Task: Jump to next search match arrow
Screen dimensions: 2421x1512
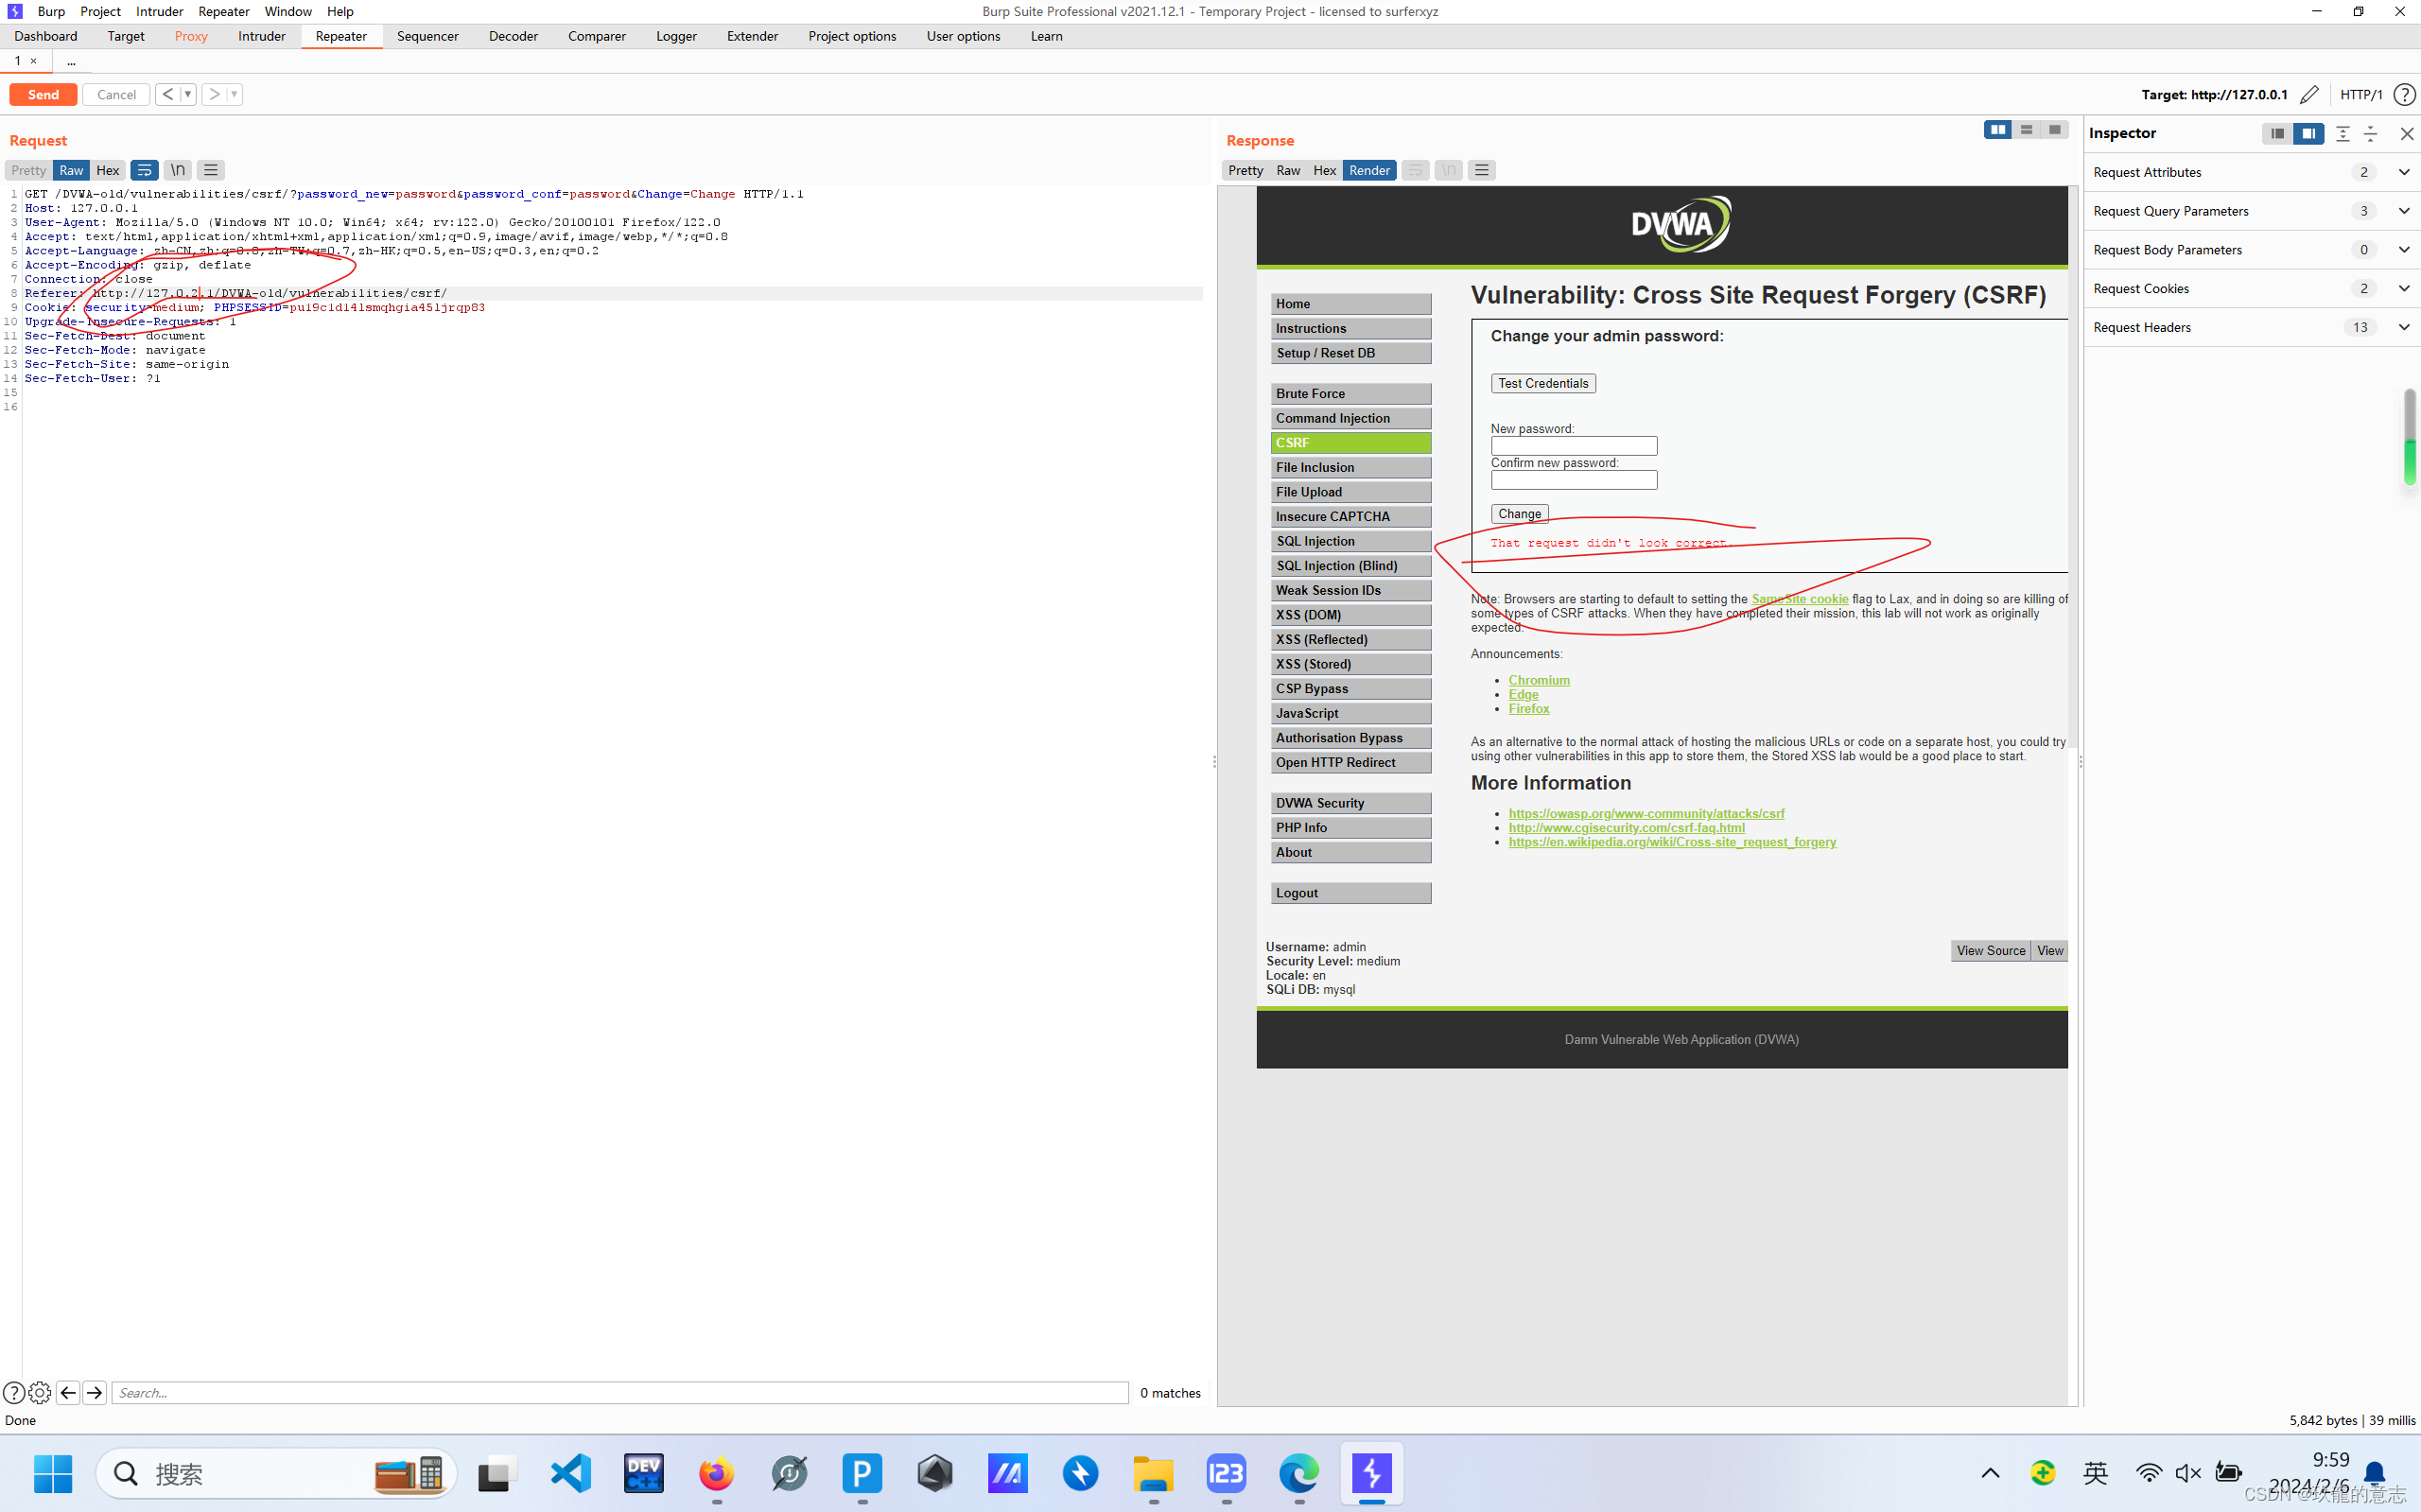Action: (x=95, y=1392)
